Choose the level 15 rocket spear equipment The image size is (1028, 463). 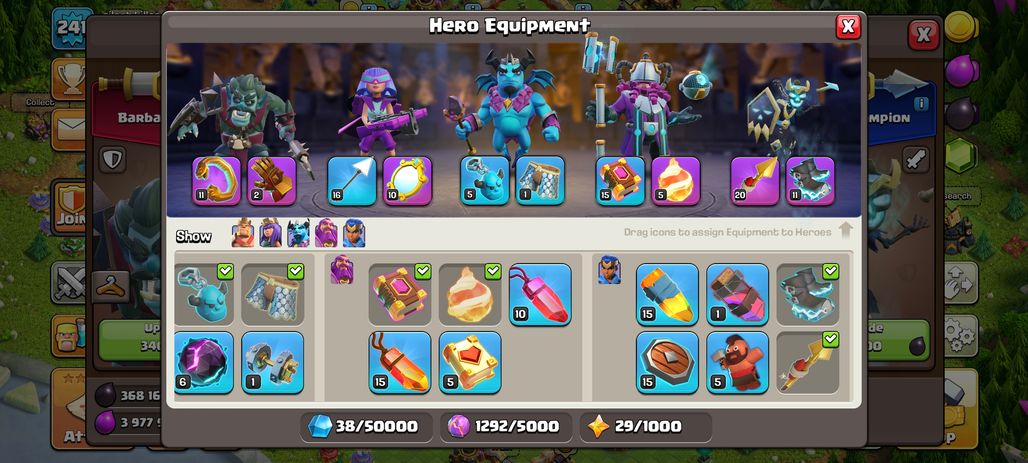(667, 294)
